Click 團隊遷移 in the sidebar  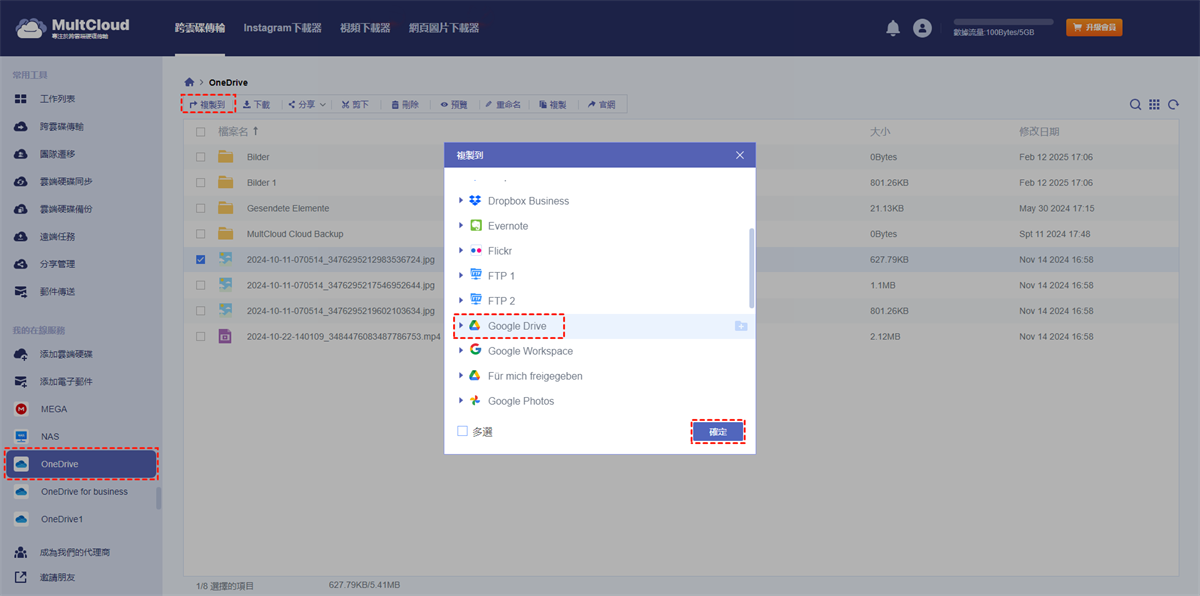pyautogui.click(x=57, y=154)
